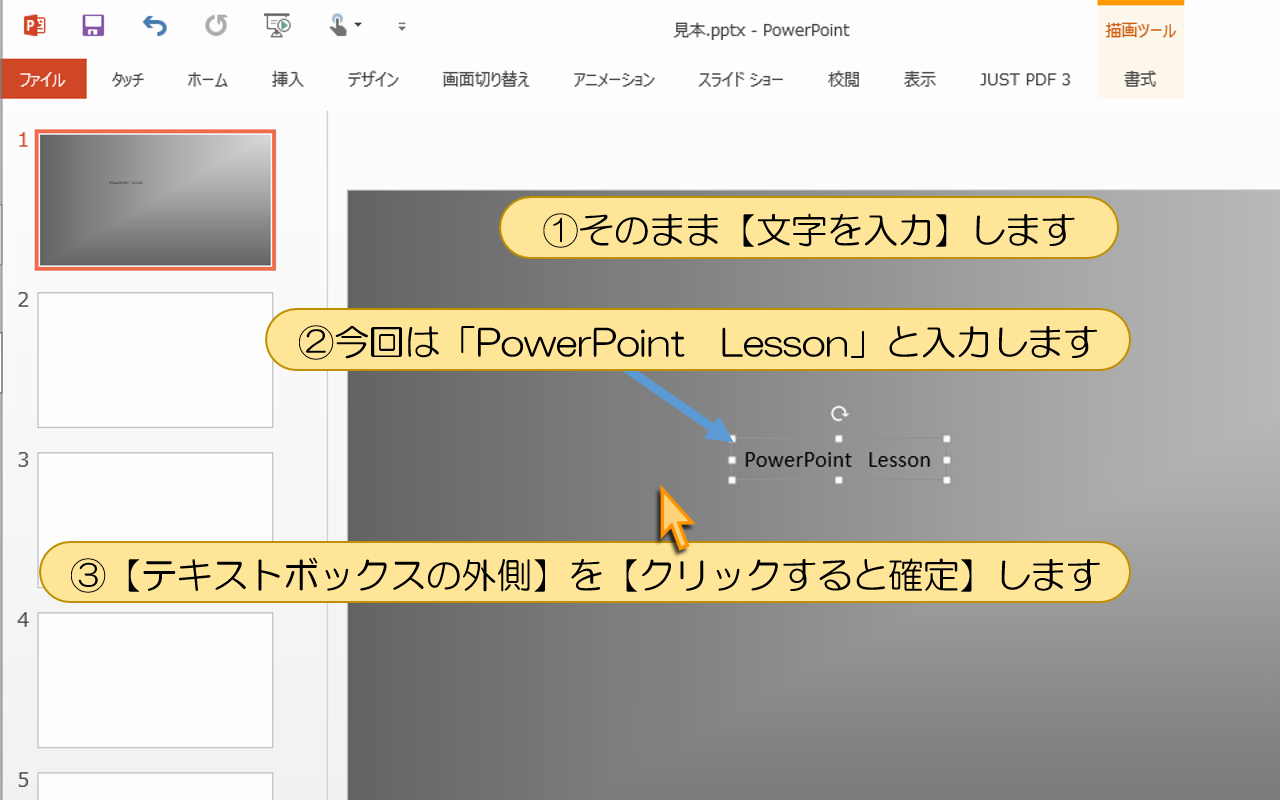1280x800 pixels.
Task: Open the JUST PDF 3 tab
Action: 1025,80
